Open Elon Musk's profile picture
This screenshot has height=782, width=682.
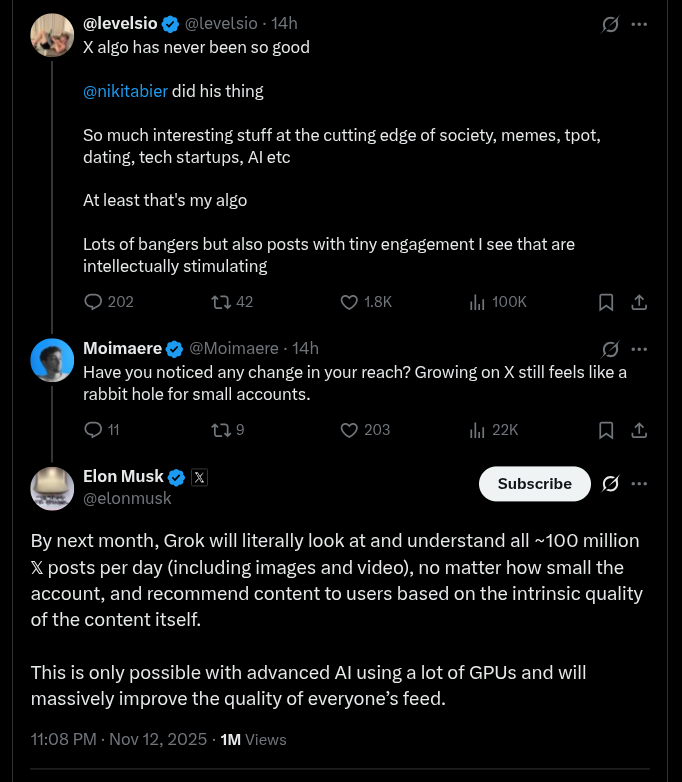(x=52, y=488)
